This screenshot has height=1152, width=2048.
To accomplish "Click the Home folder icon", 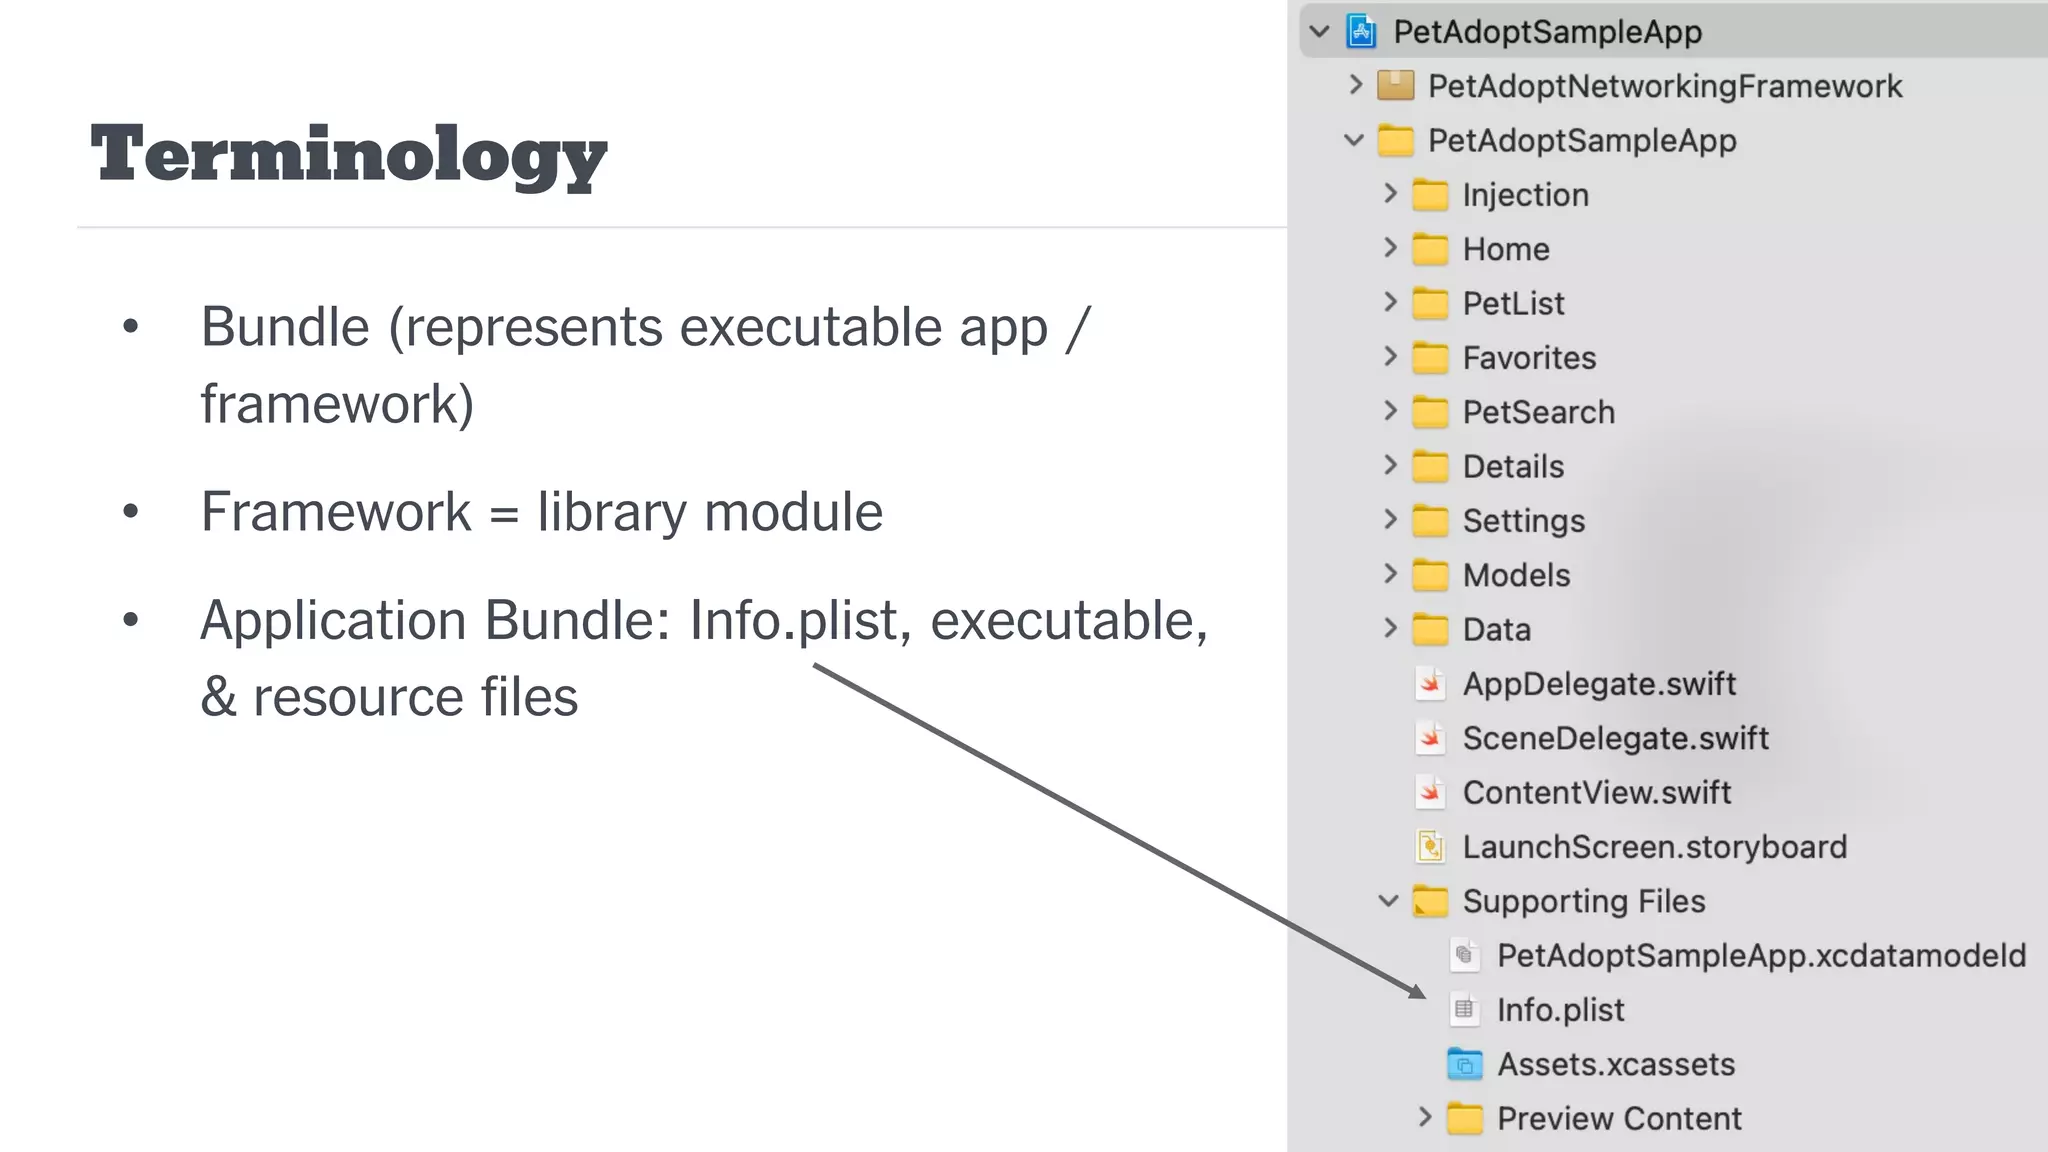I will click(1430, 249).
